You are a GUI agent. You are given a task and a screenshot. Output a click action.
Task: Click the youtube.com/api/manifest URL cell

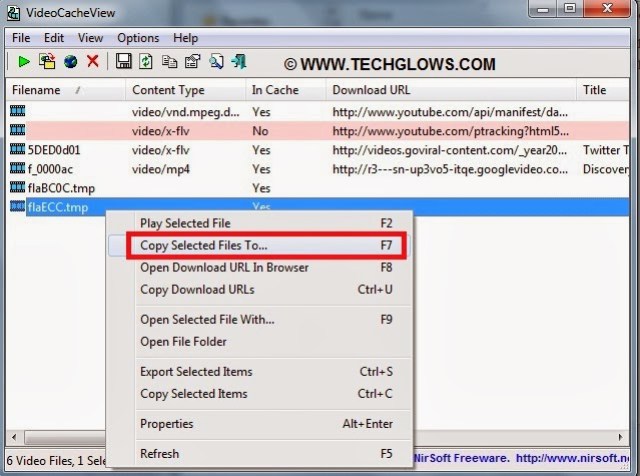point(450,112)
